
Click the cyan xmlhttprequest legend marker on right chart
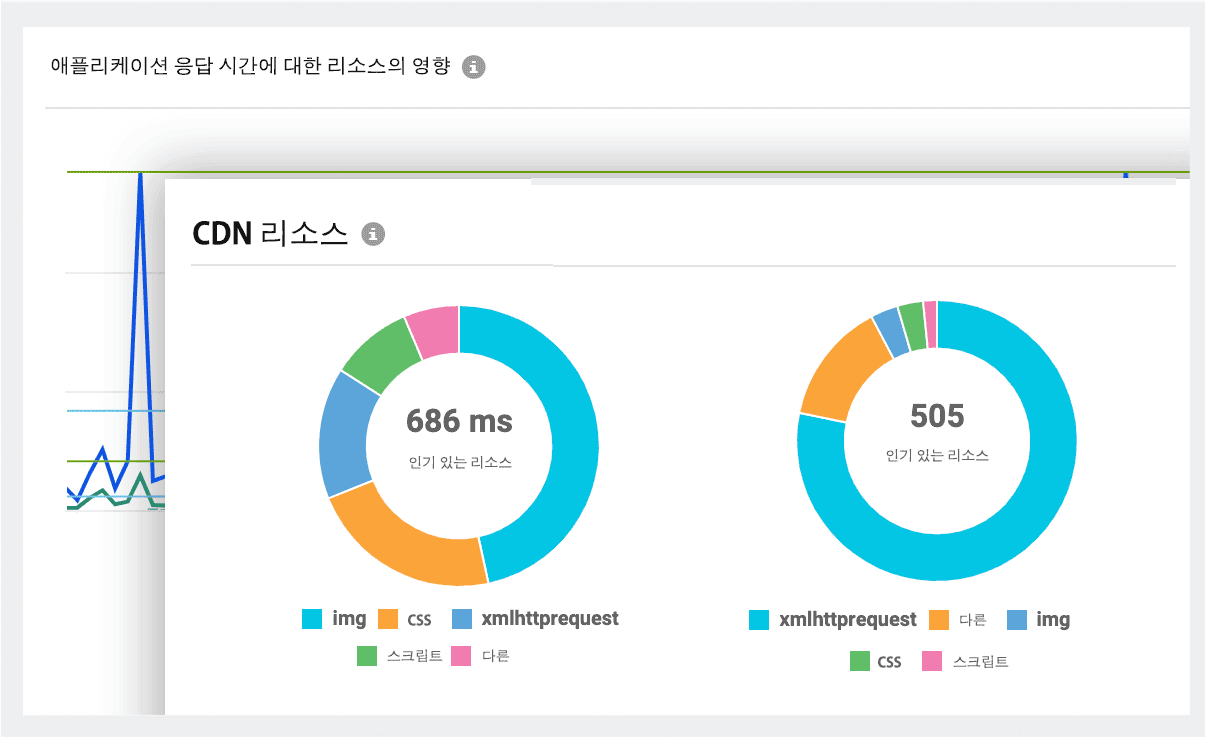point(758,620)
